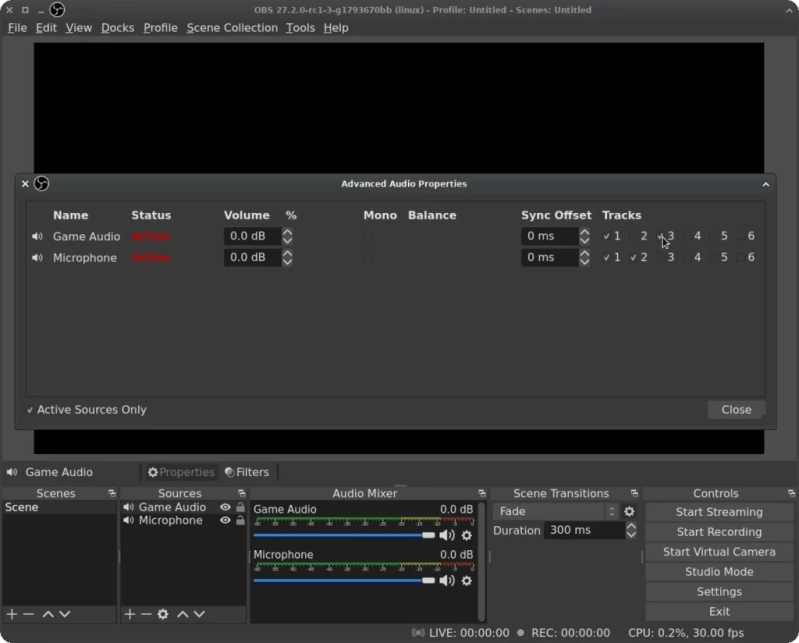Enter Studio Mode
This screenshot has height=643, width=799.
[719, 572]
